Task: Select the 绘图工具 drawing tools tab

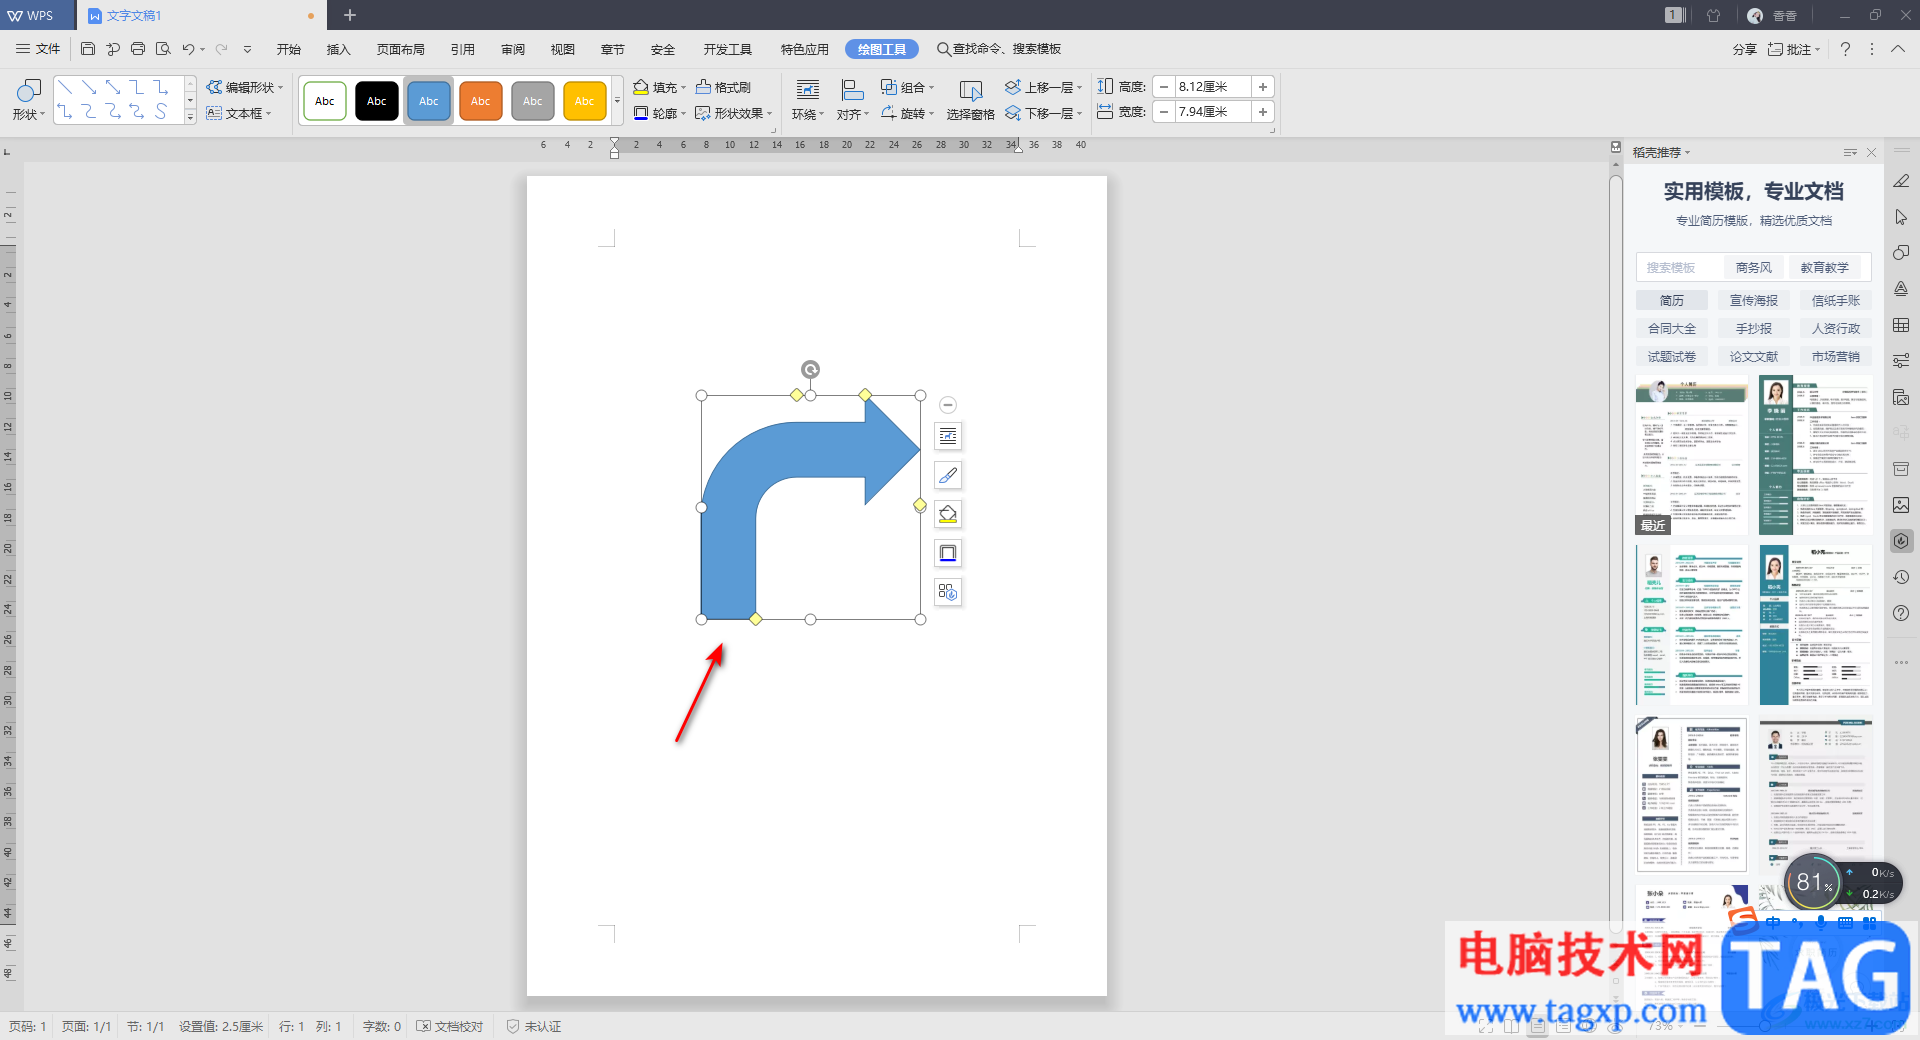Action: 881,49
